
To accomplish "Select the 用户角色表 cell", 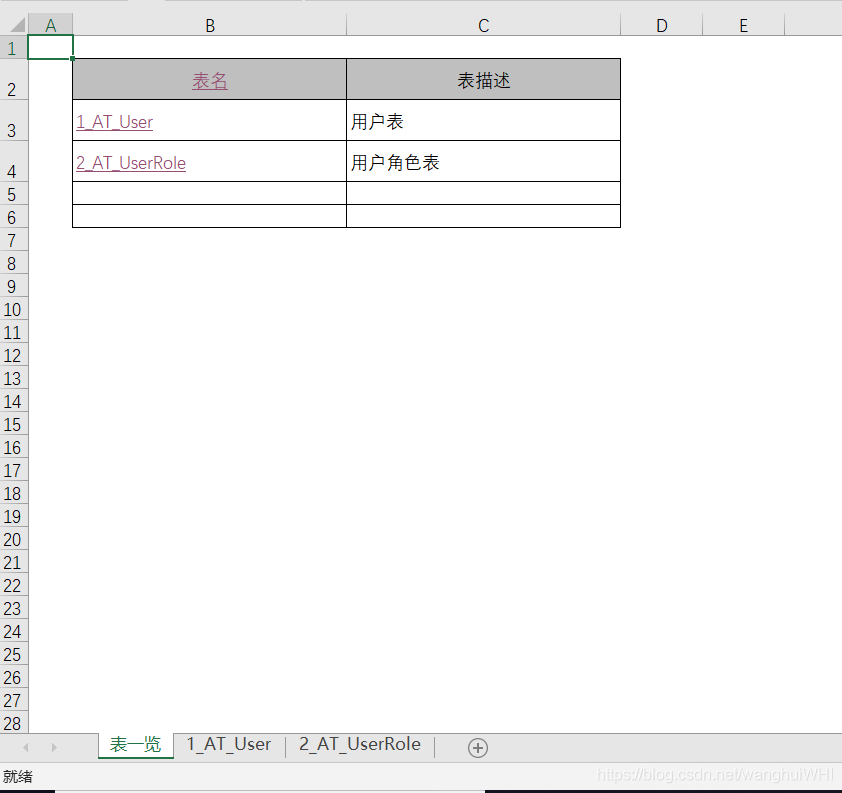I will click(x=483, y=161).
